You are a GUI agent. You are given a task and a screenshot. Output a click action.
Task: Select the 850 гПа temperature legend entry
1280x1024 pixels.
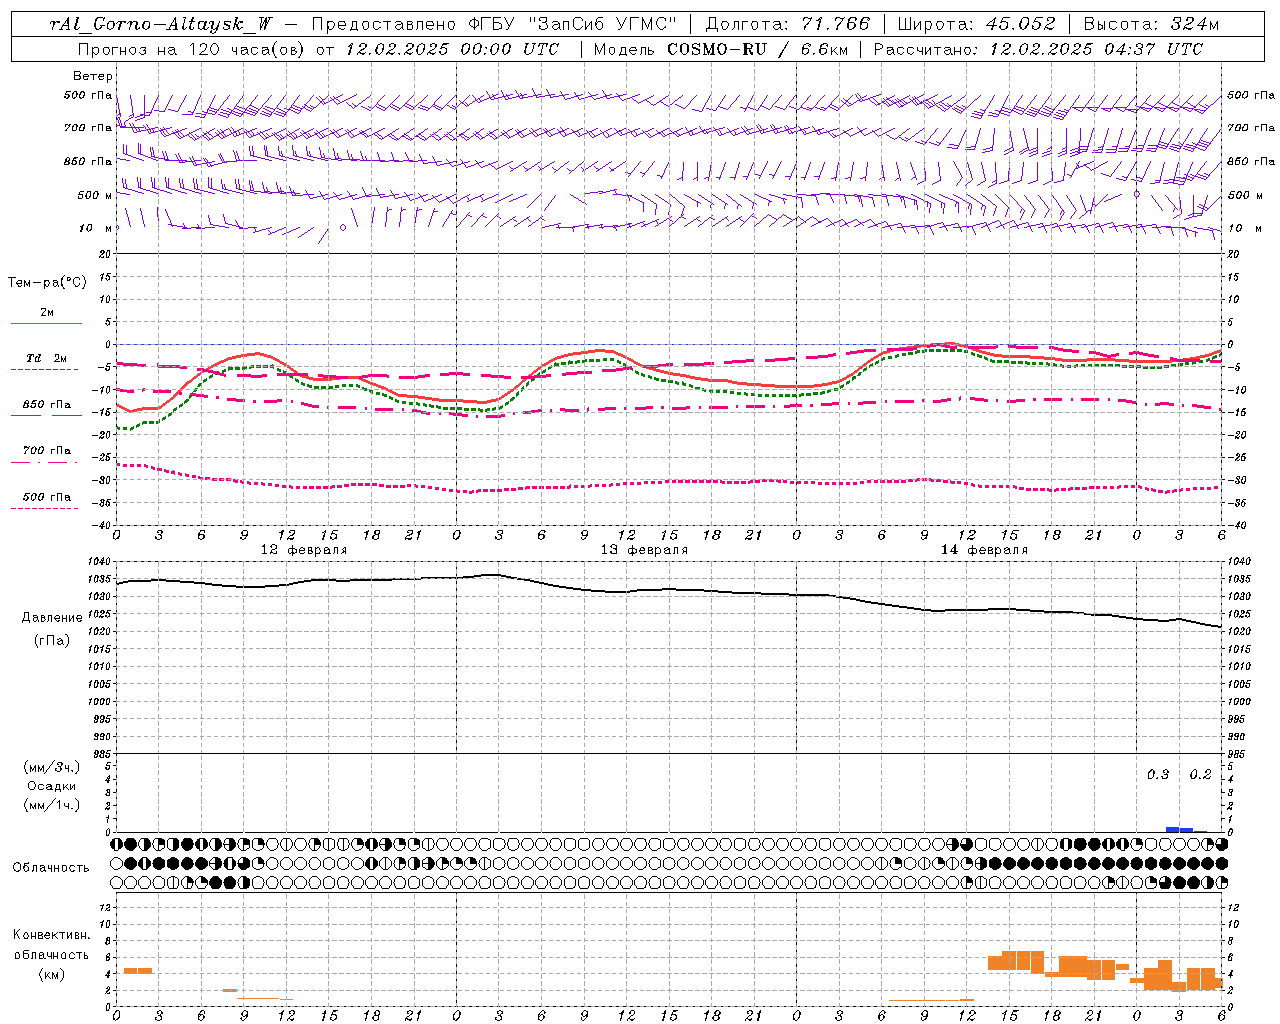47,405
